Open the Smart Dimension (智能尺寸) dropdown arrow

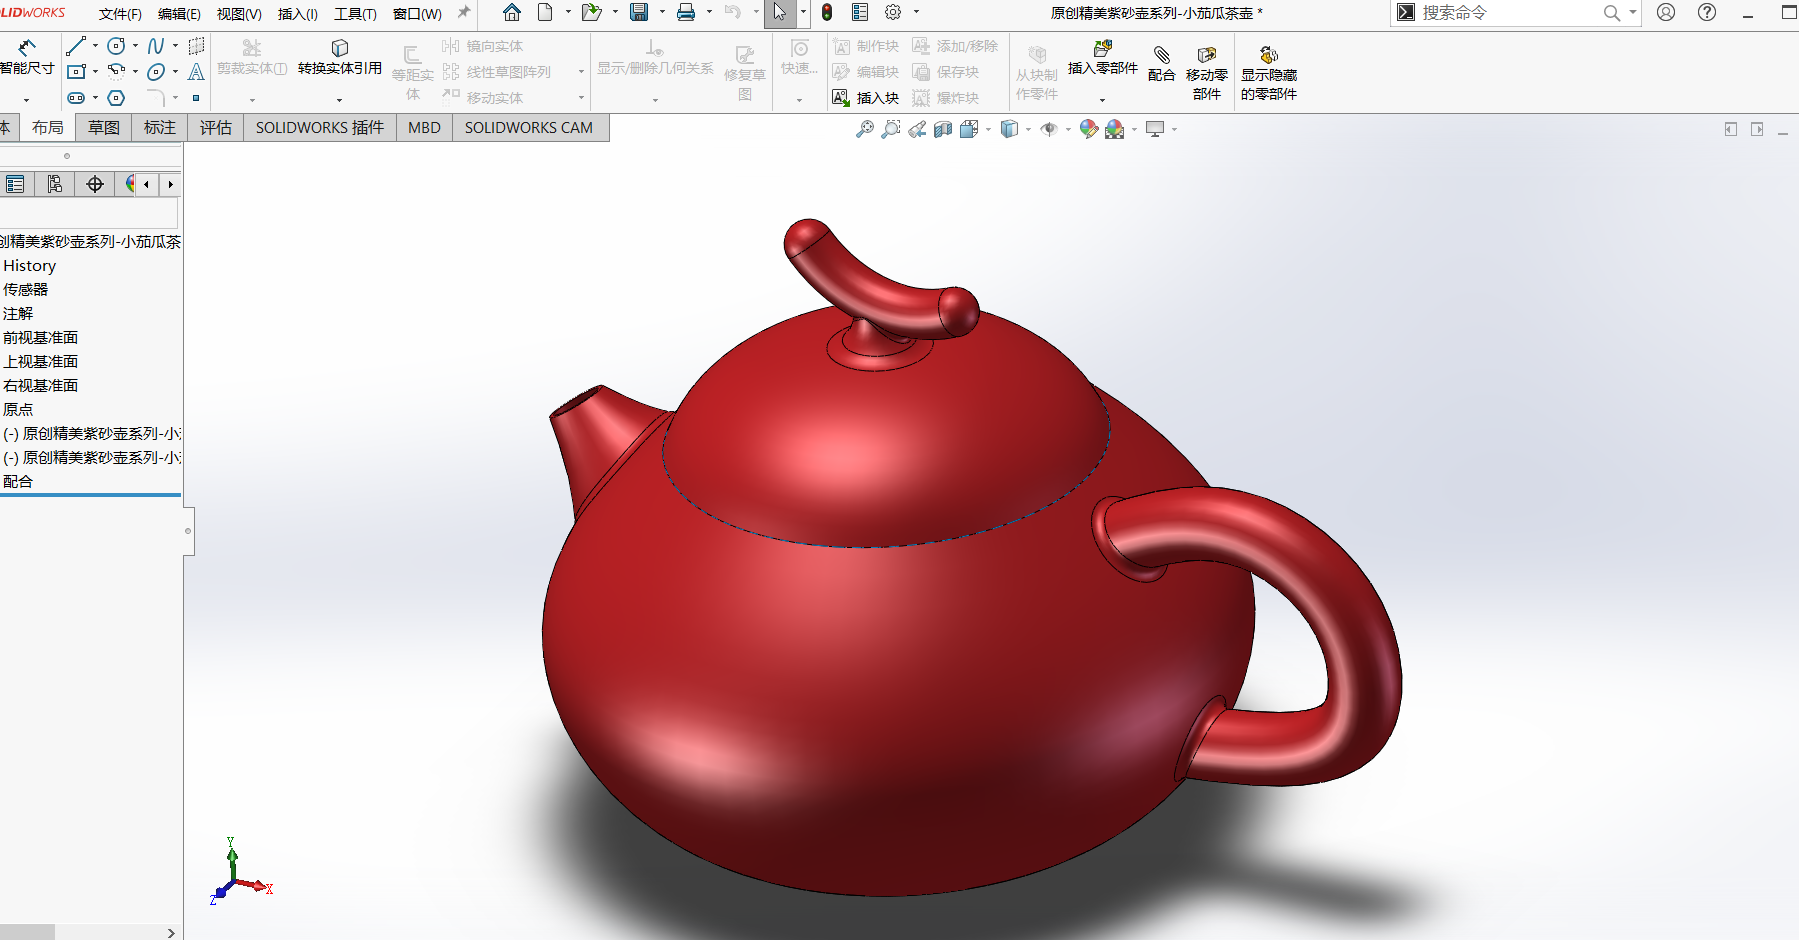pyautogui.click(x=26, y=100)
